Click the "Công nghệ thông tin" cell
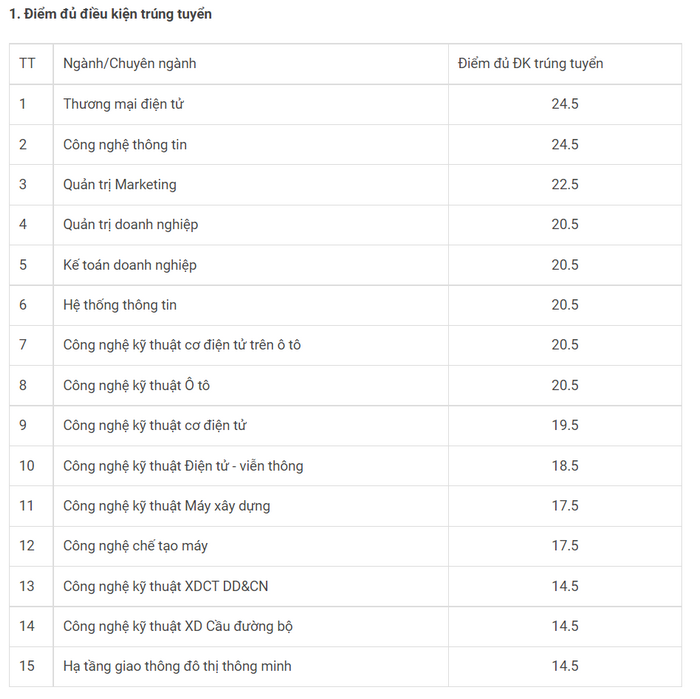This screenshot has height=699, width=700. [125, 145]
